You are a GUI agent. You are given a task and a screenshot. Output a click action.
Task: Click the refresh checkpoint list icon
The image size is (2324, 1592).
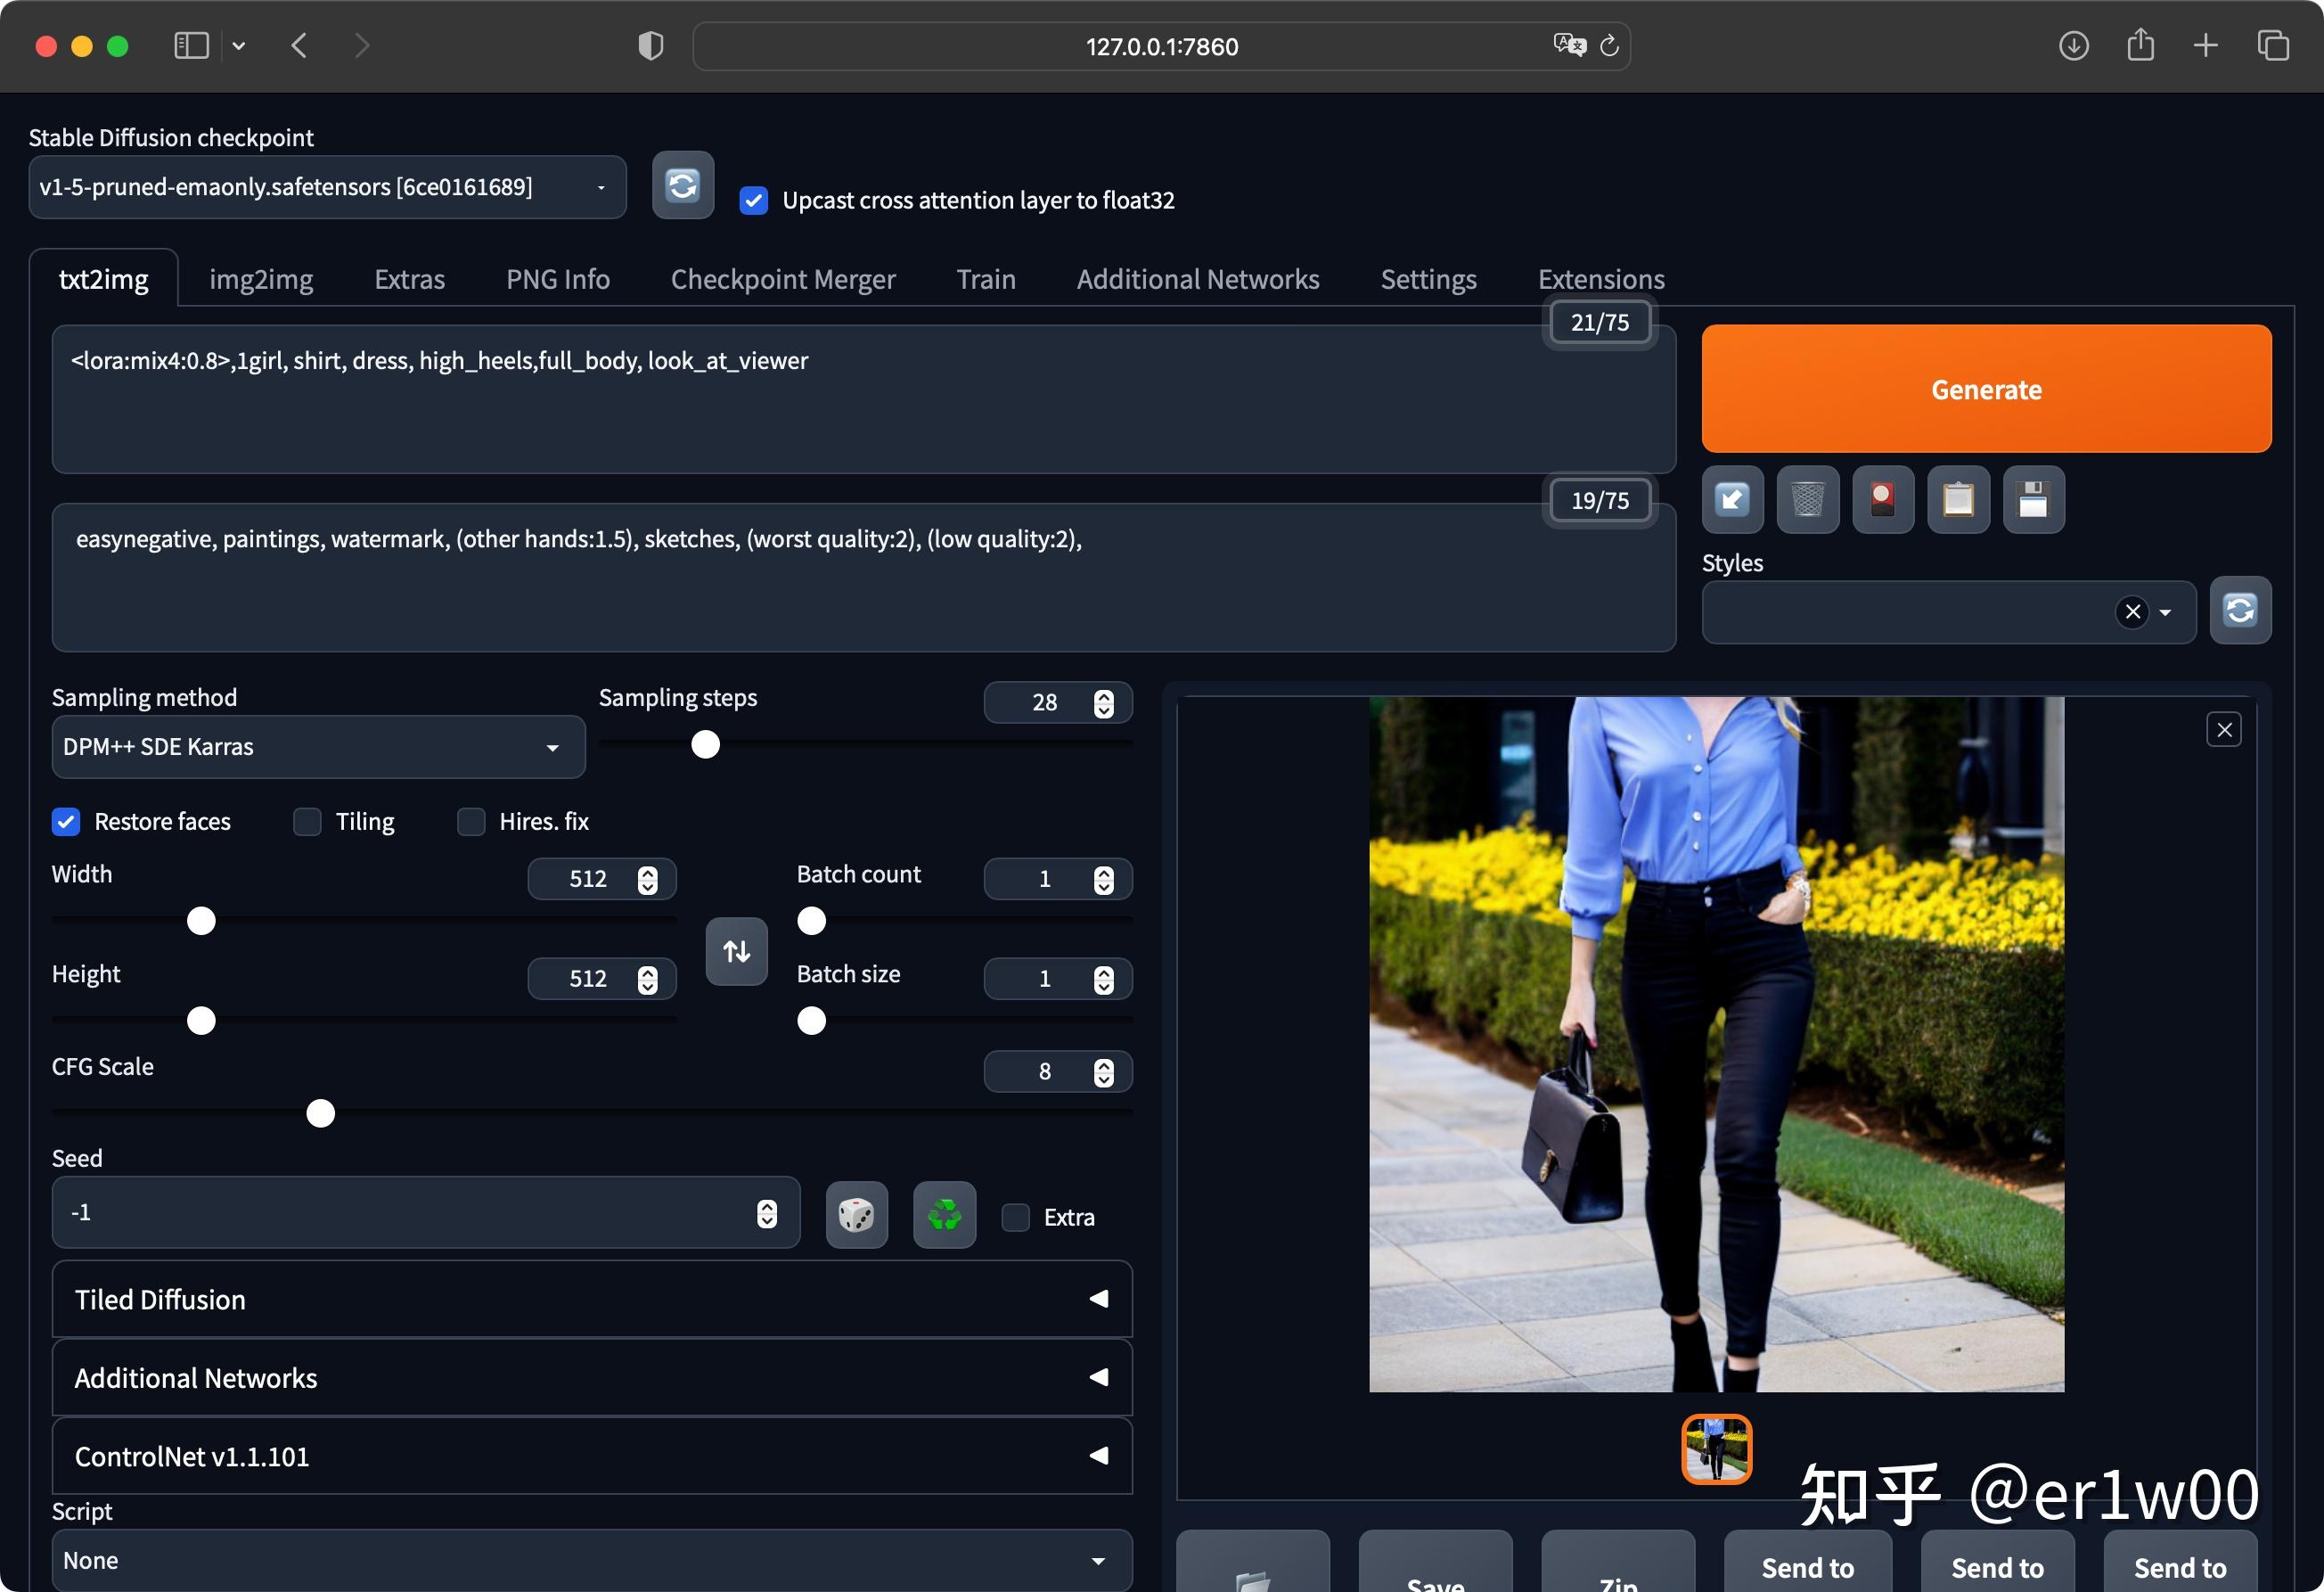682,185
